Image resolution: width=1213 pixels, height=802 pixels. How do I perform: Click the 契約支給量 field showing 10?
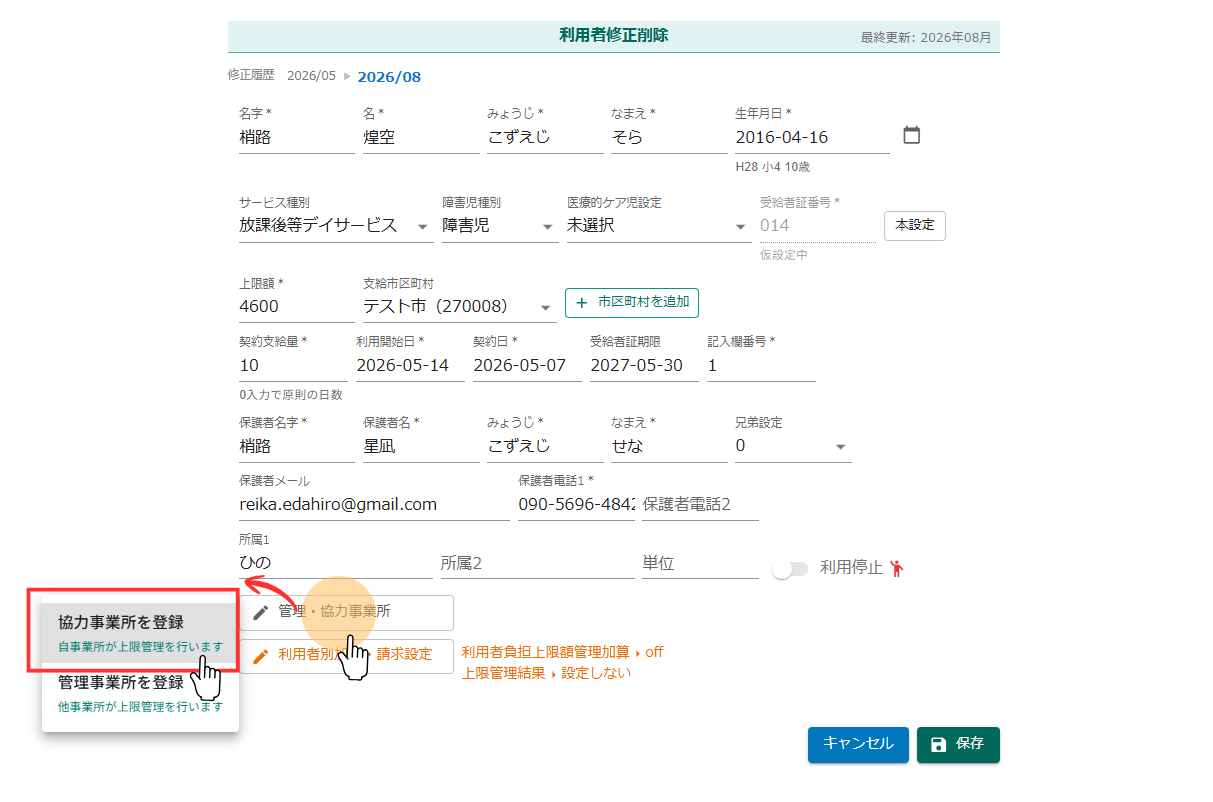[293, 366]
